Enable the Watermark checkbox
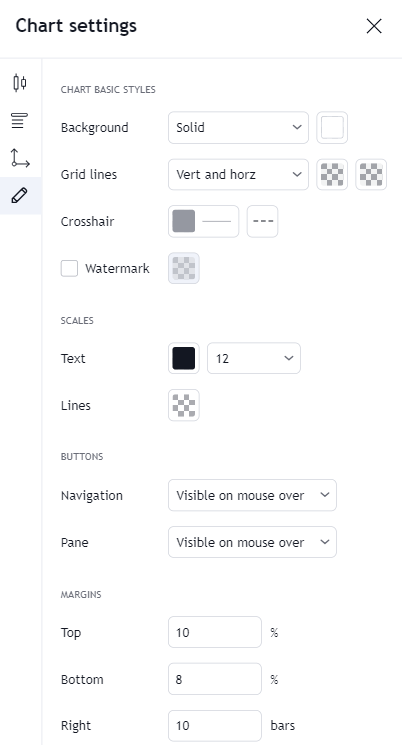The width and height of the screenshot is (402, 745). click(x=69, y=268)
